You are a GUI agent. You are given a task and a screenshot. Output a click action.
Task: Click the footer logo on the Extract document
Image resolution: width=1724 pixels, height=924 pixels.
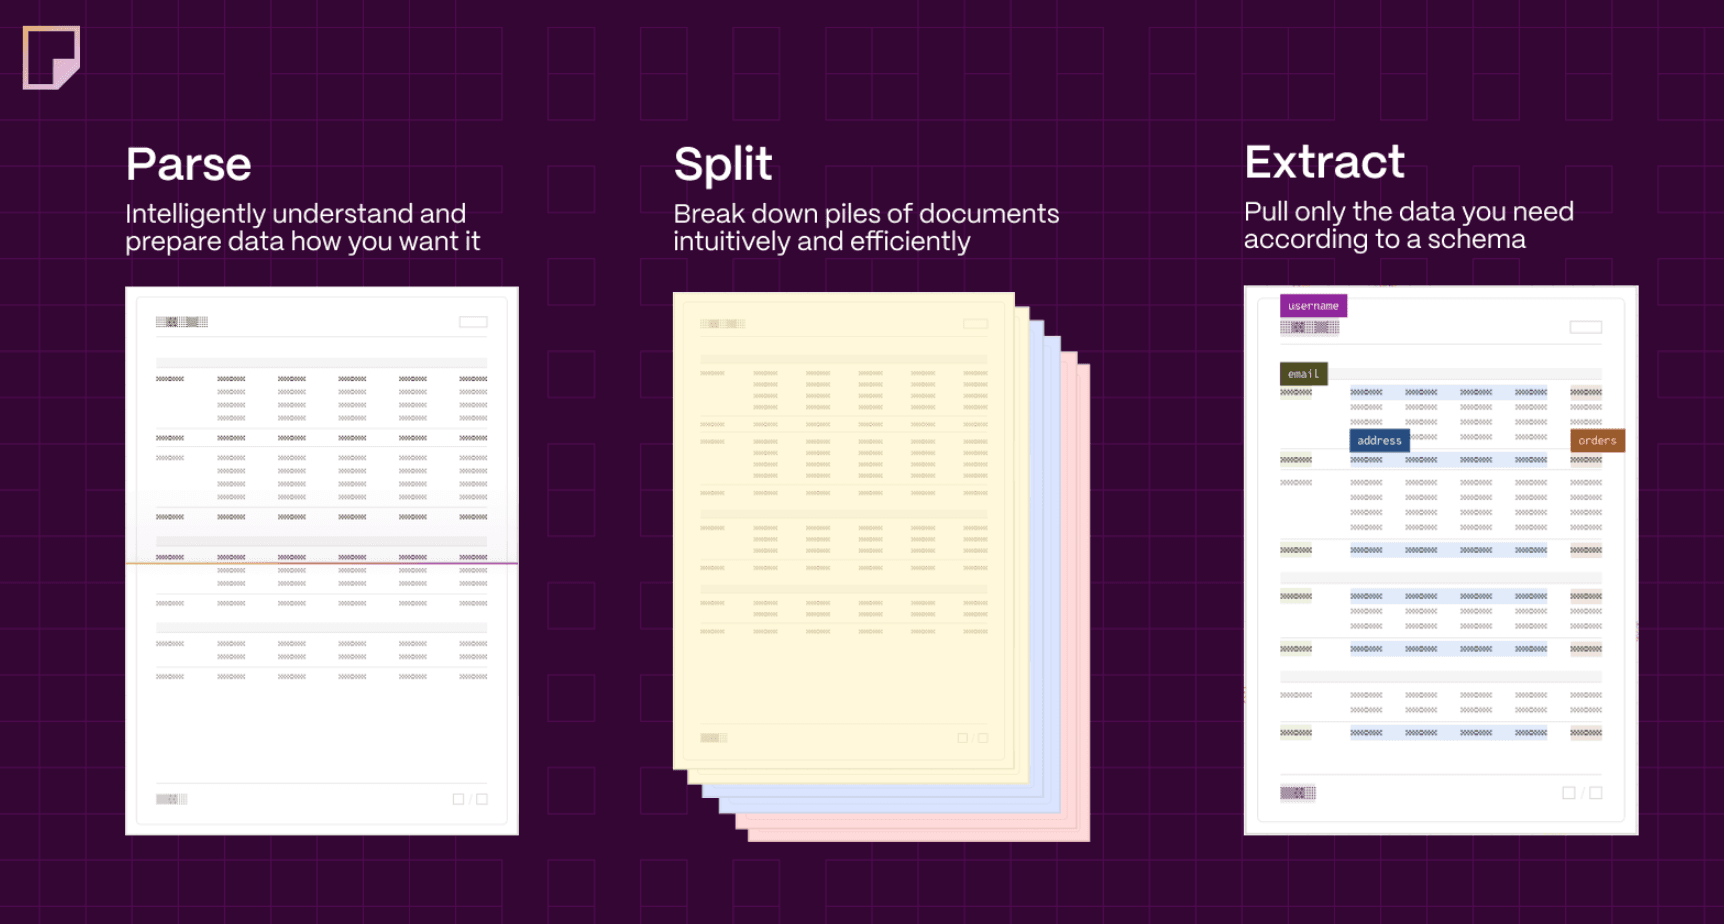1297,792
